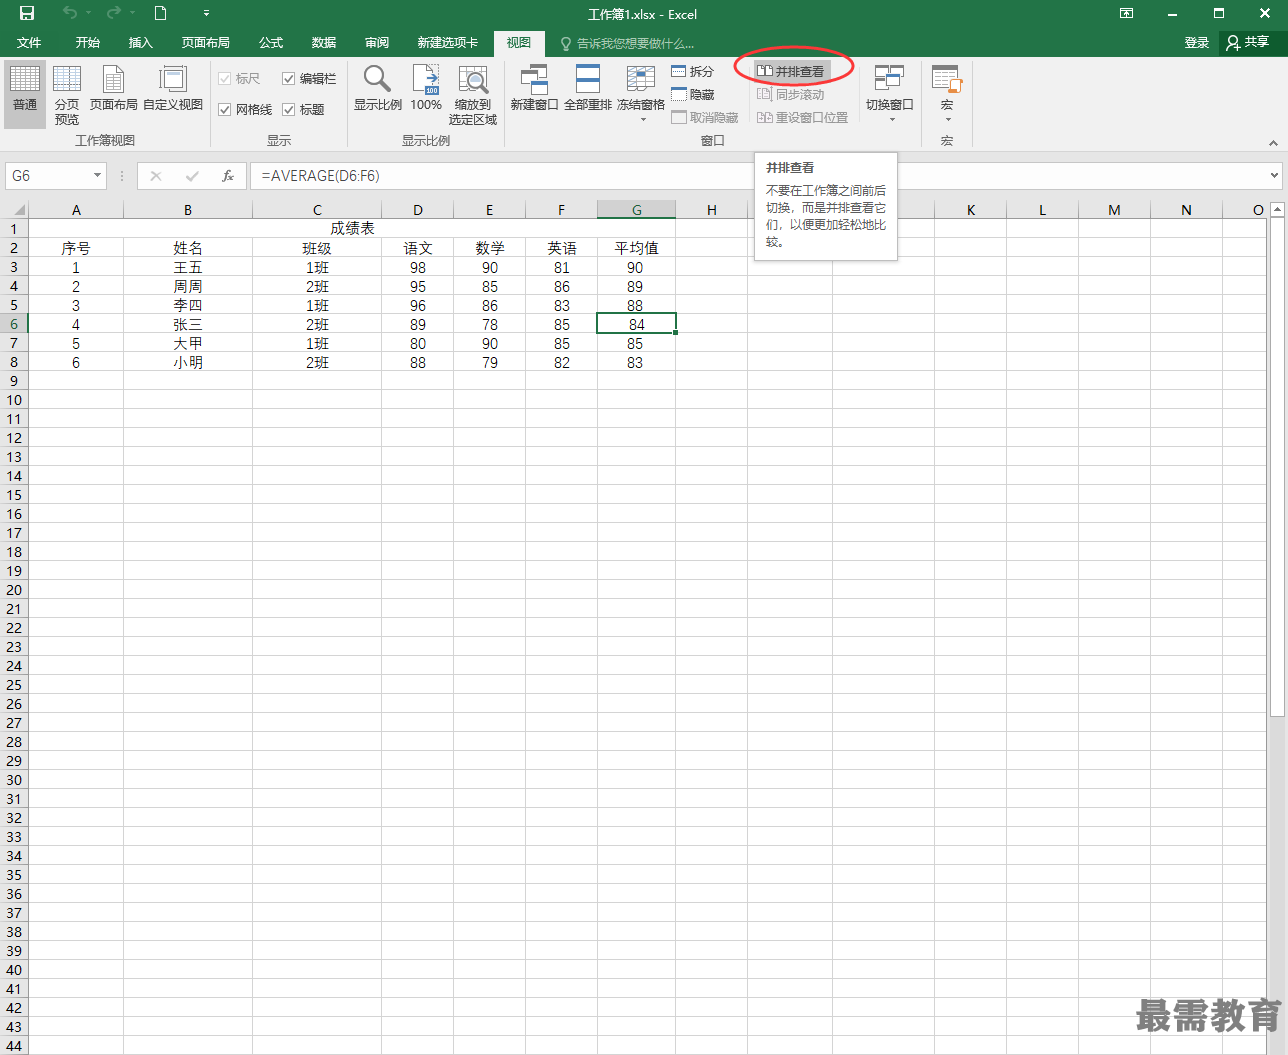Image resolution: width=1288 pixels, height=1055 pixels.
Task: Click the Save icon in title bar
Action: tap(27, 14)
